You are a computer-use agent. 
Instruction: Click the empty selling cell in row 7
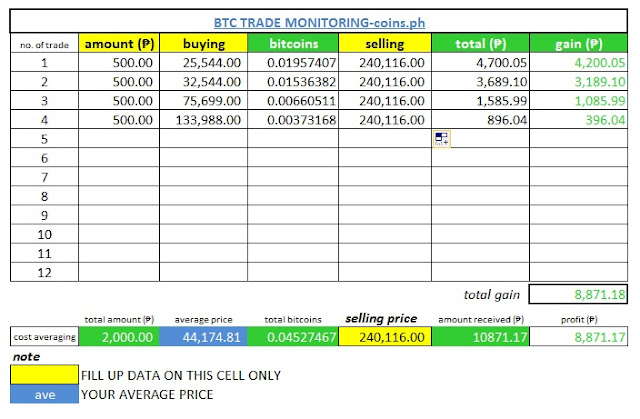click(385, 177)
